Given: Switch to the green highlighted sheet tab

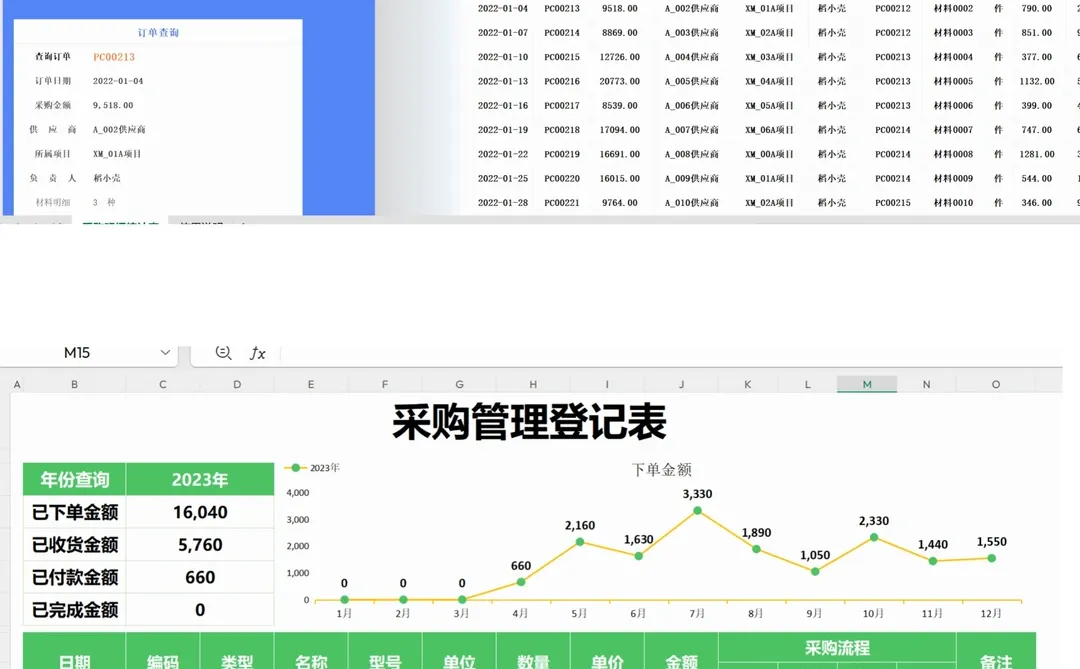Looking at the screenshot, I should click(x=120, y=224).
